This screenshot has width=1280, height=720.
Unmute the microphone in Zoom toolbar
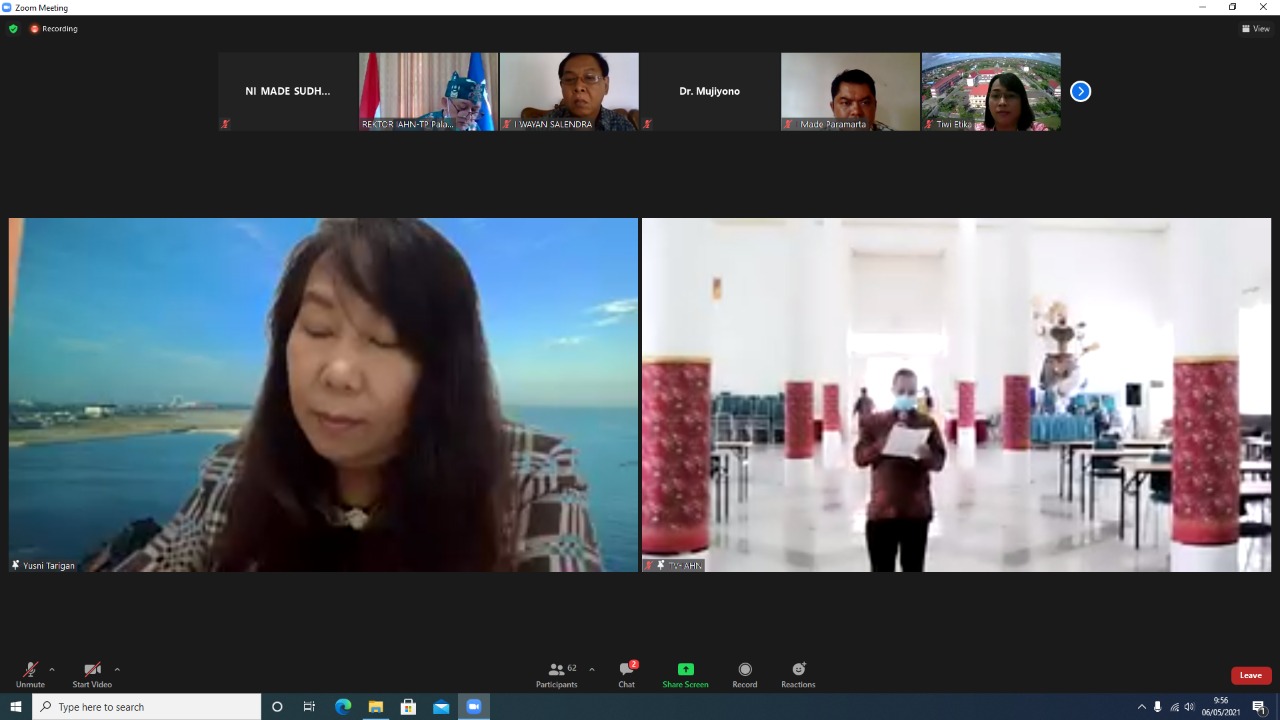click(x=30, y=670)
